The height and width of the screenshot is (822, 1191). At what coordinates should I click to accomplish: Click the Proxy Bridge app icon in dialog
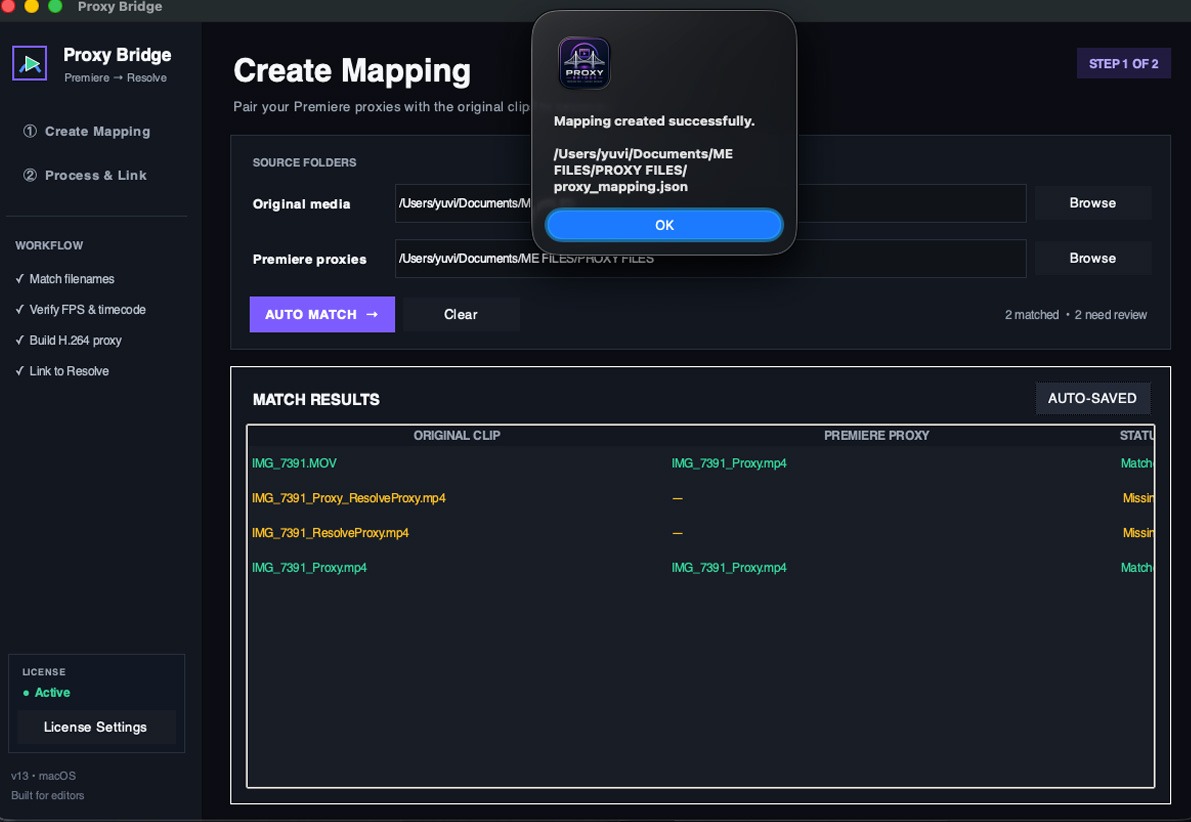coord(584,63)
